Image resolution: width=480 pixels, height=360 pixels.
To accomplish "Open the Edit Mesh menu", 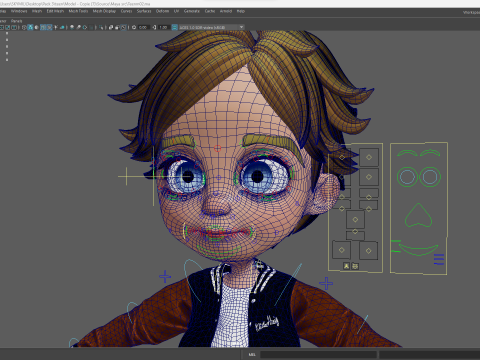I will [55, 11].
